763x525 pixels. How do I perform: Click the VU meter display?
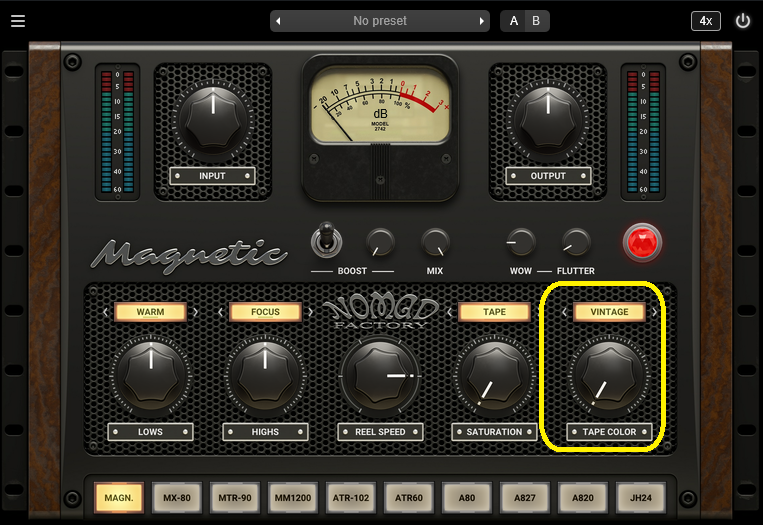pyautogui.click(x=380, y=106)
